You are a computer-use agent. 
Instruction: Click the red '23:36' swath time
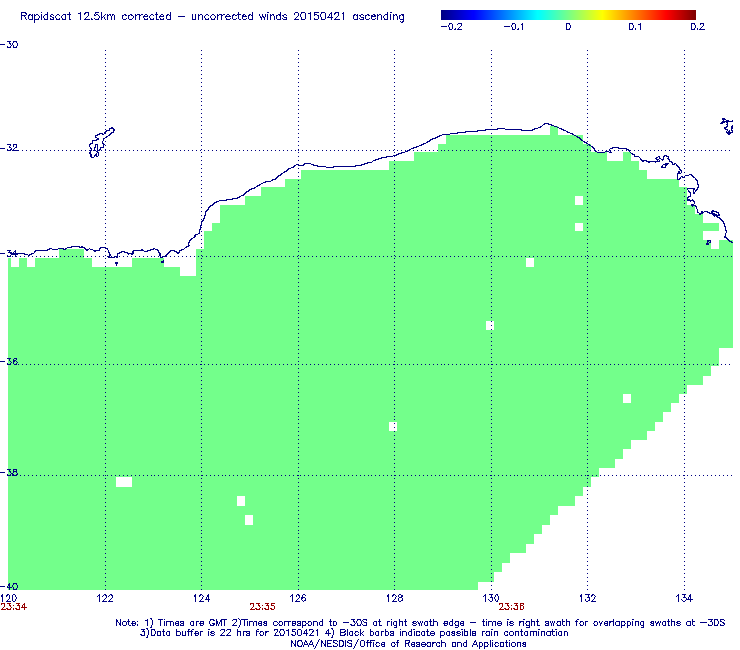pyautogui.click(x=512, y=607)
